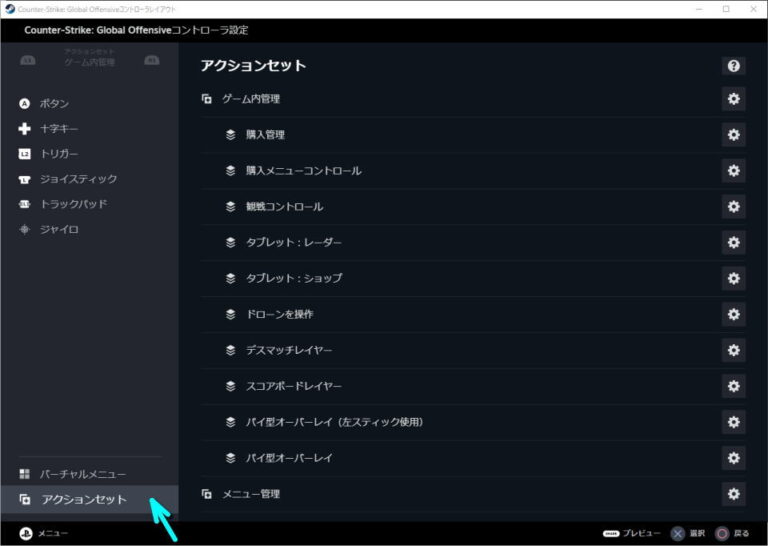768x546 pixels.
Task: Open the ジョイスティック settings section
Action: click(90, 179)
